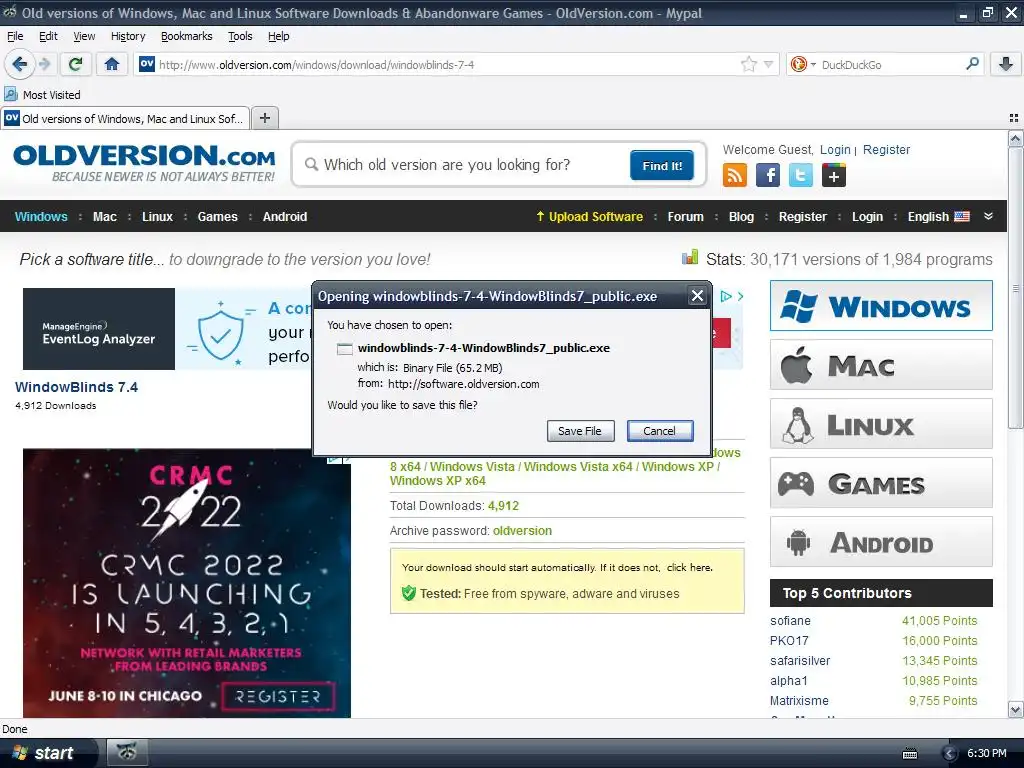The height and width of the screenshot is (768, 1024).
Task: Open the English language selector
Action: (938, 217)
